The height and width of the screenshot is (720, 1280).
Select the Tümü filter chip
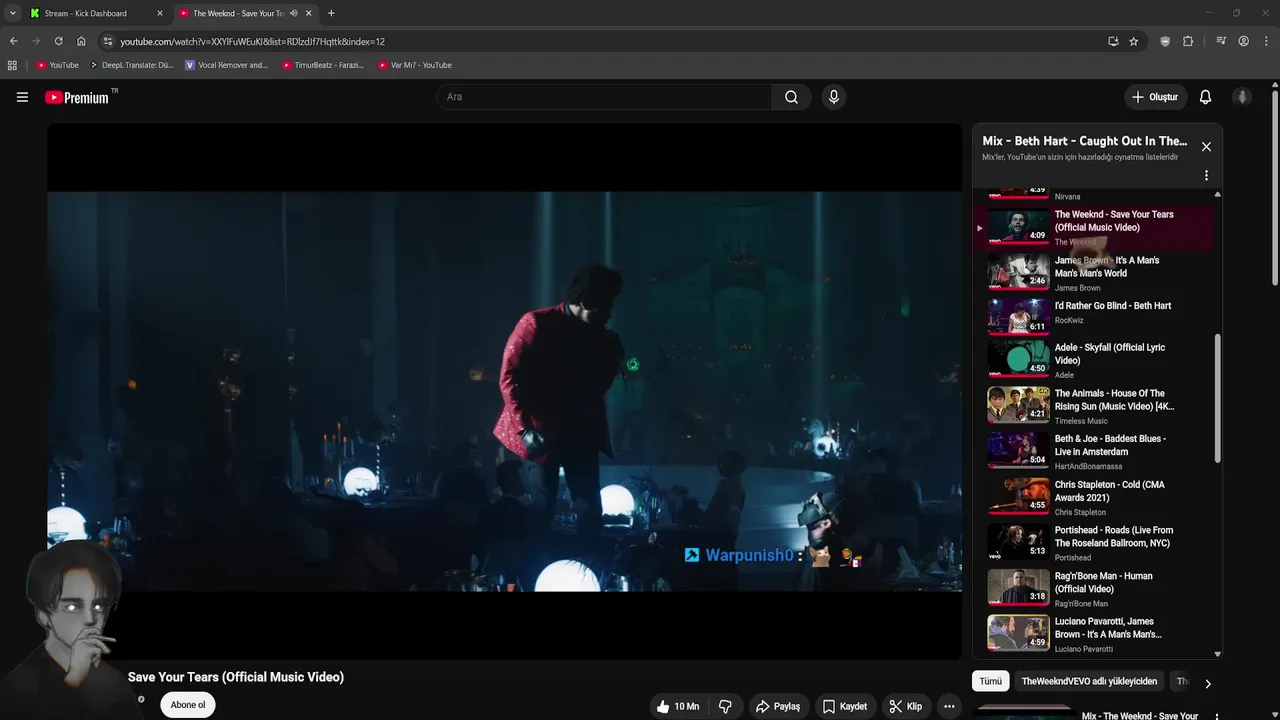point(990,681)
